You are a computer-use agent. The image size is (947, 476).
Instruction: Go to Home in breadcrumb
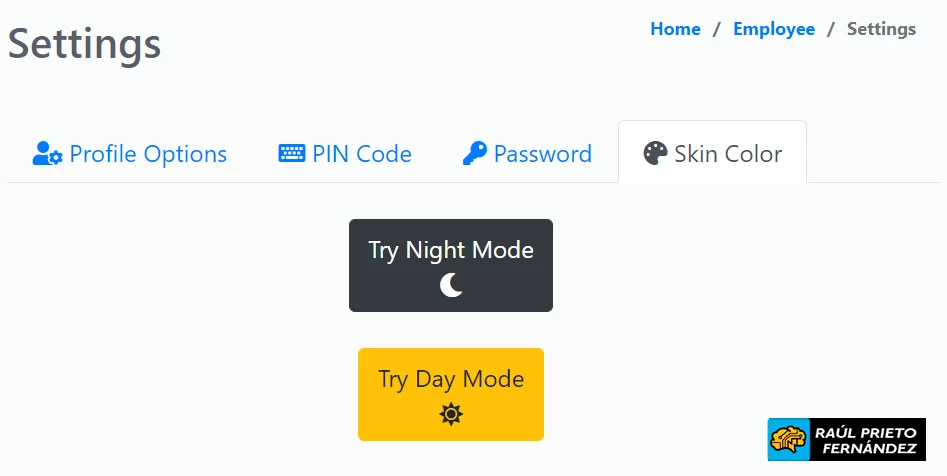coord(675,29)
